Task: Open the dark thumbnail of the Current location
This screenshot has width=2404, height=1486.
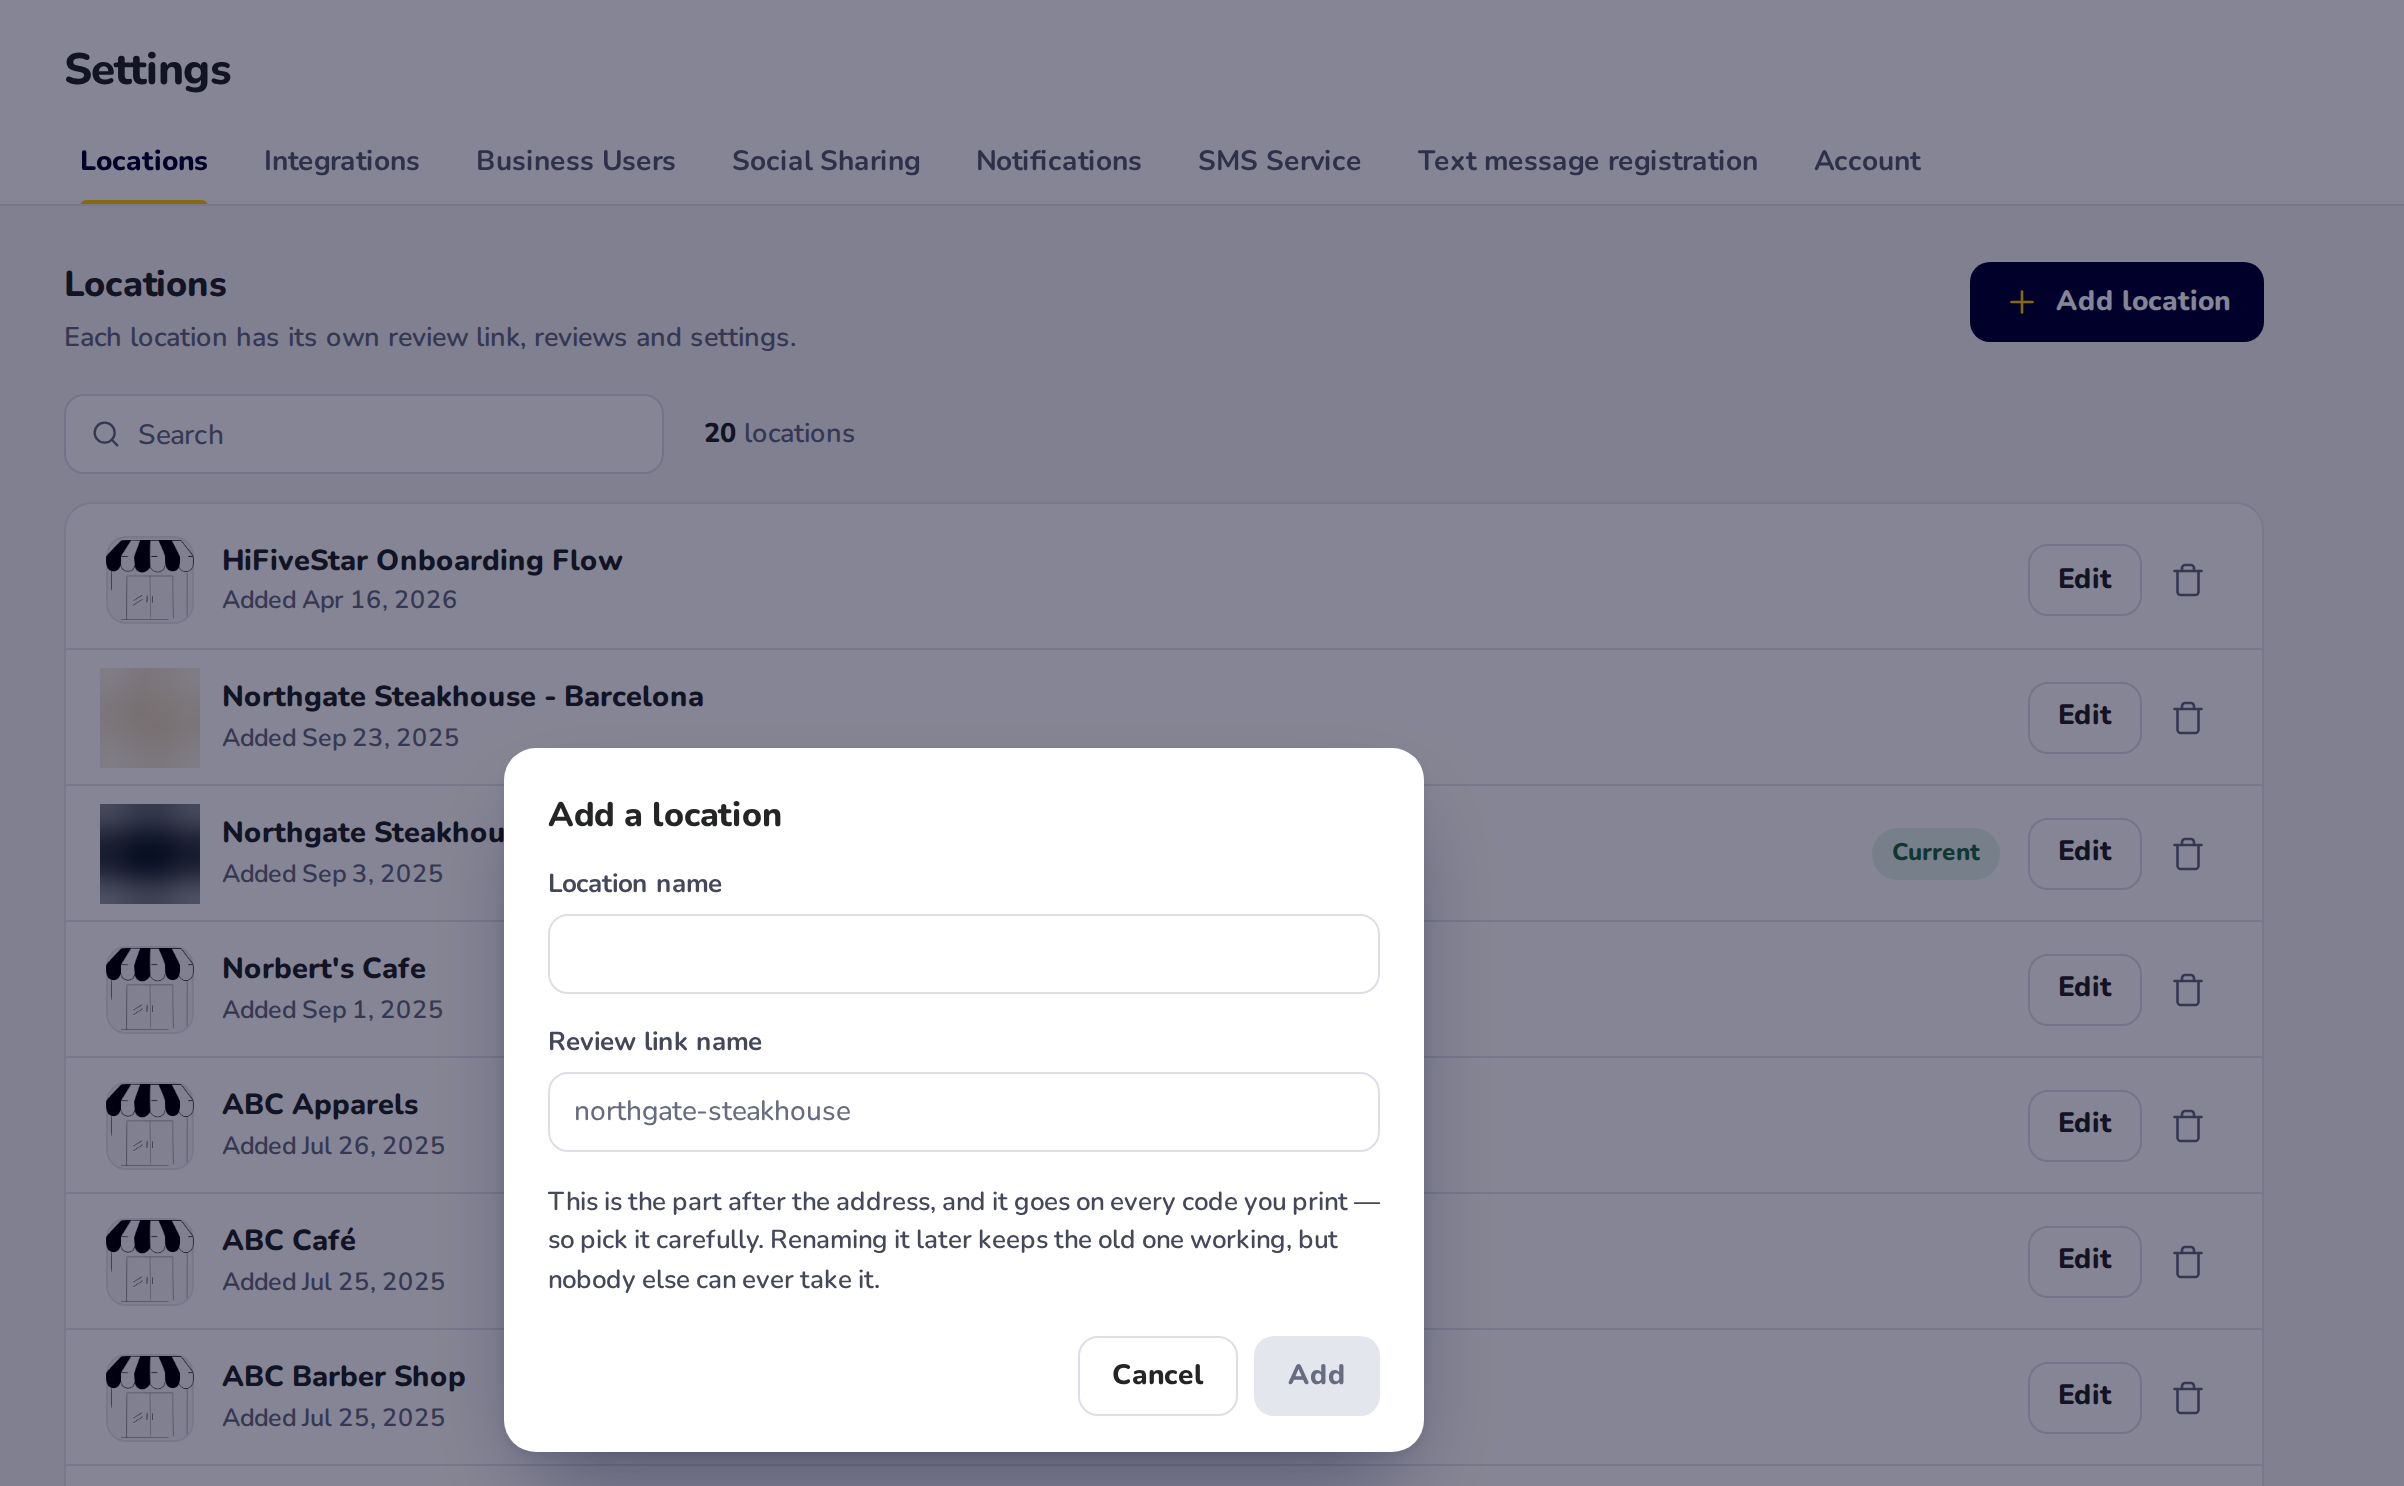Action: (x=150, y=853)
